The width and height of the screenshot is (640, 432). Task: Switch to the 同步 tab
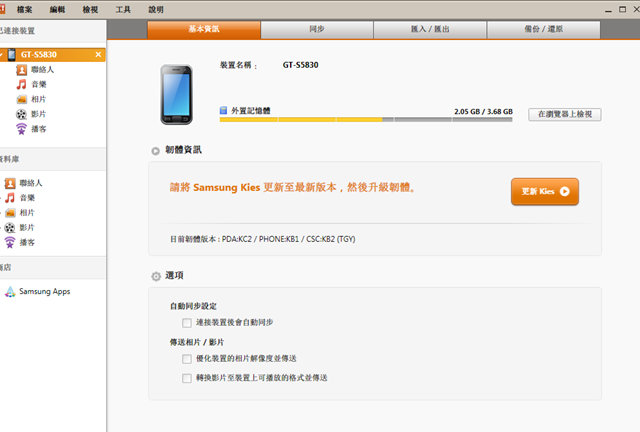coord(317,29)
